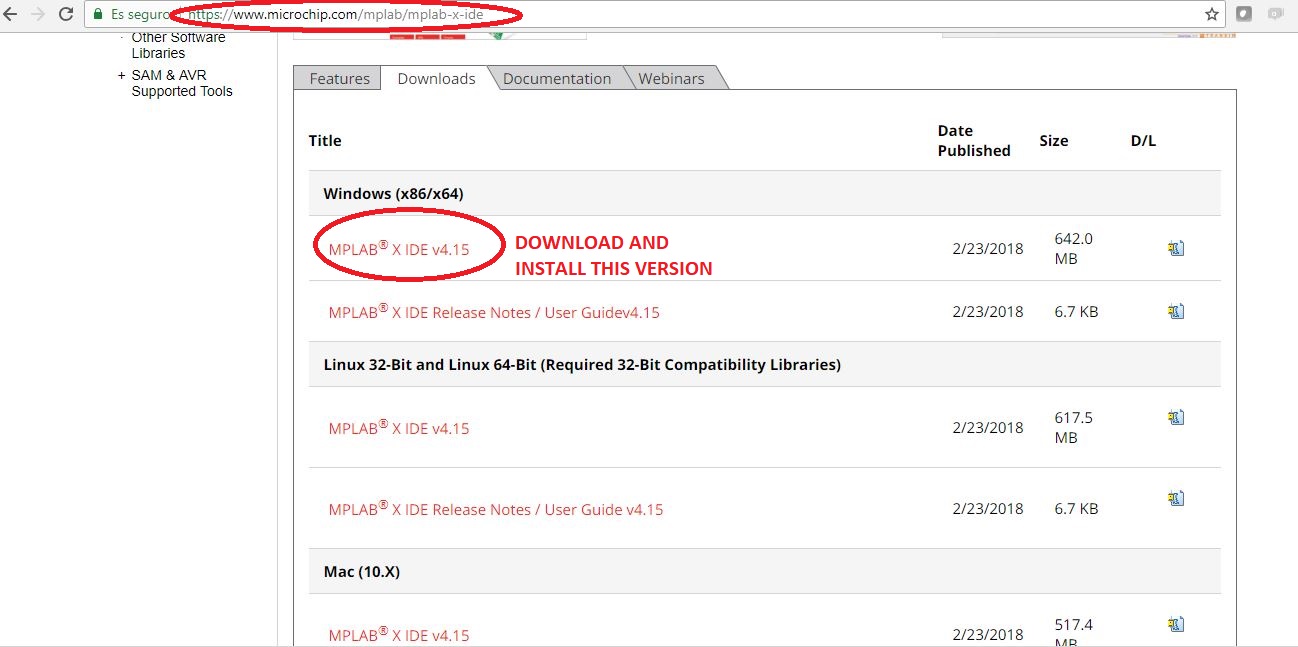Expand SAM & AVR Supported Tools item
Viewport: 1298px width, 647px height.
[122, 75]
